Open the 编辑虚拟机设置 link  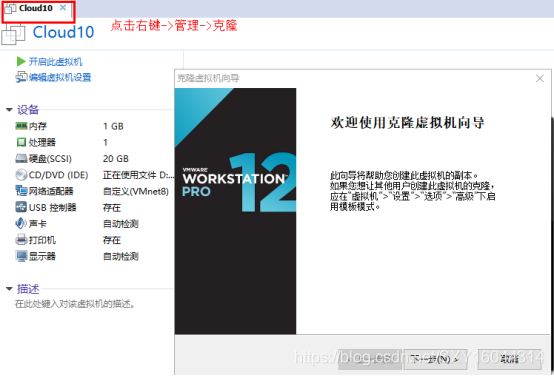tap(60, 77)
